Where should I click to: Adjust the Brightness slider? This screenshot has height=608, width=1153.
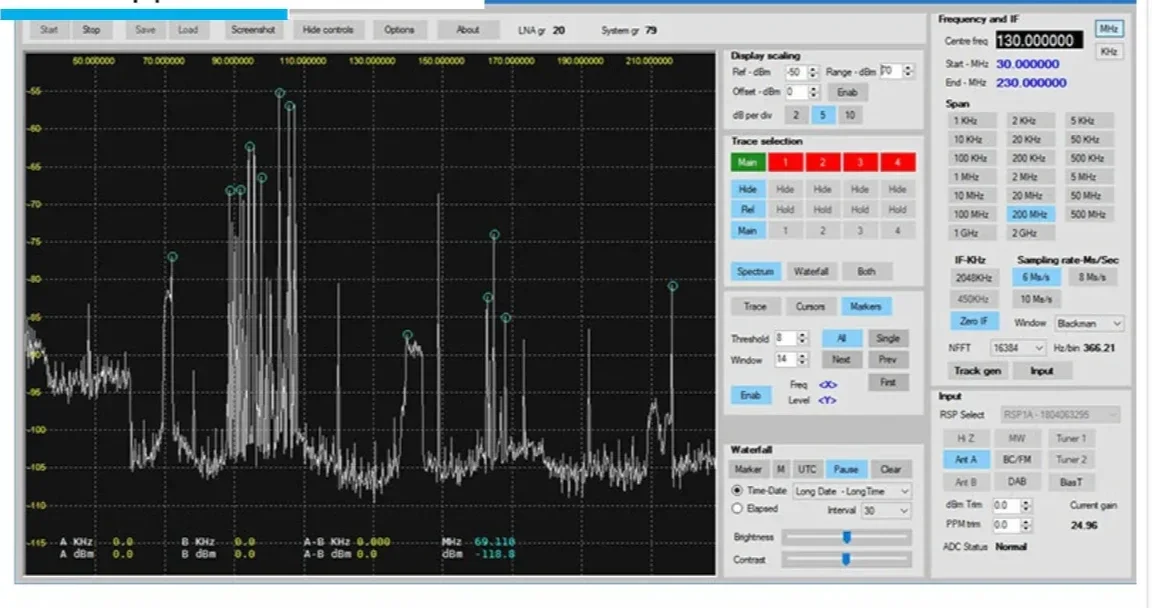(x=846, y=537)
